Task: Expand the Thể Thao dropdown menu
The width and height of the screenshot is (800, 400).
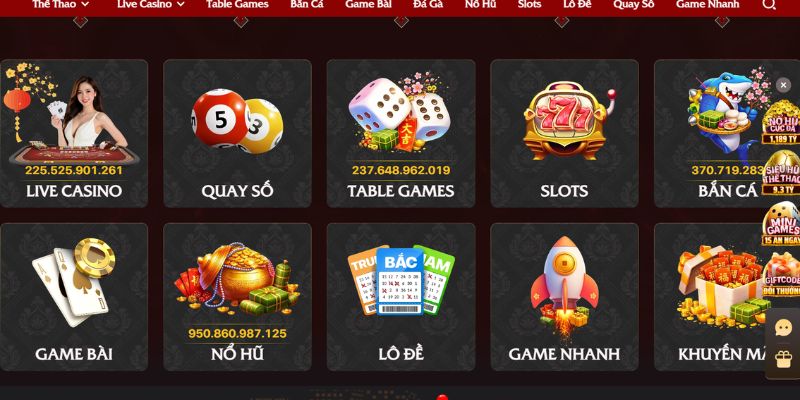Action: 61,5
